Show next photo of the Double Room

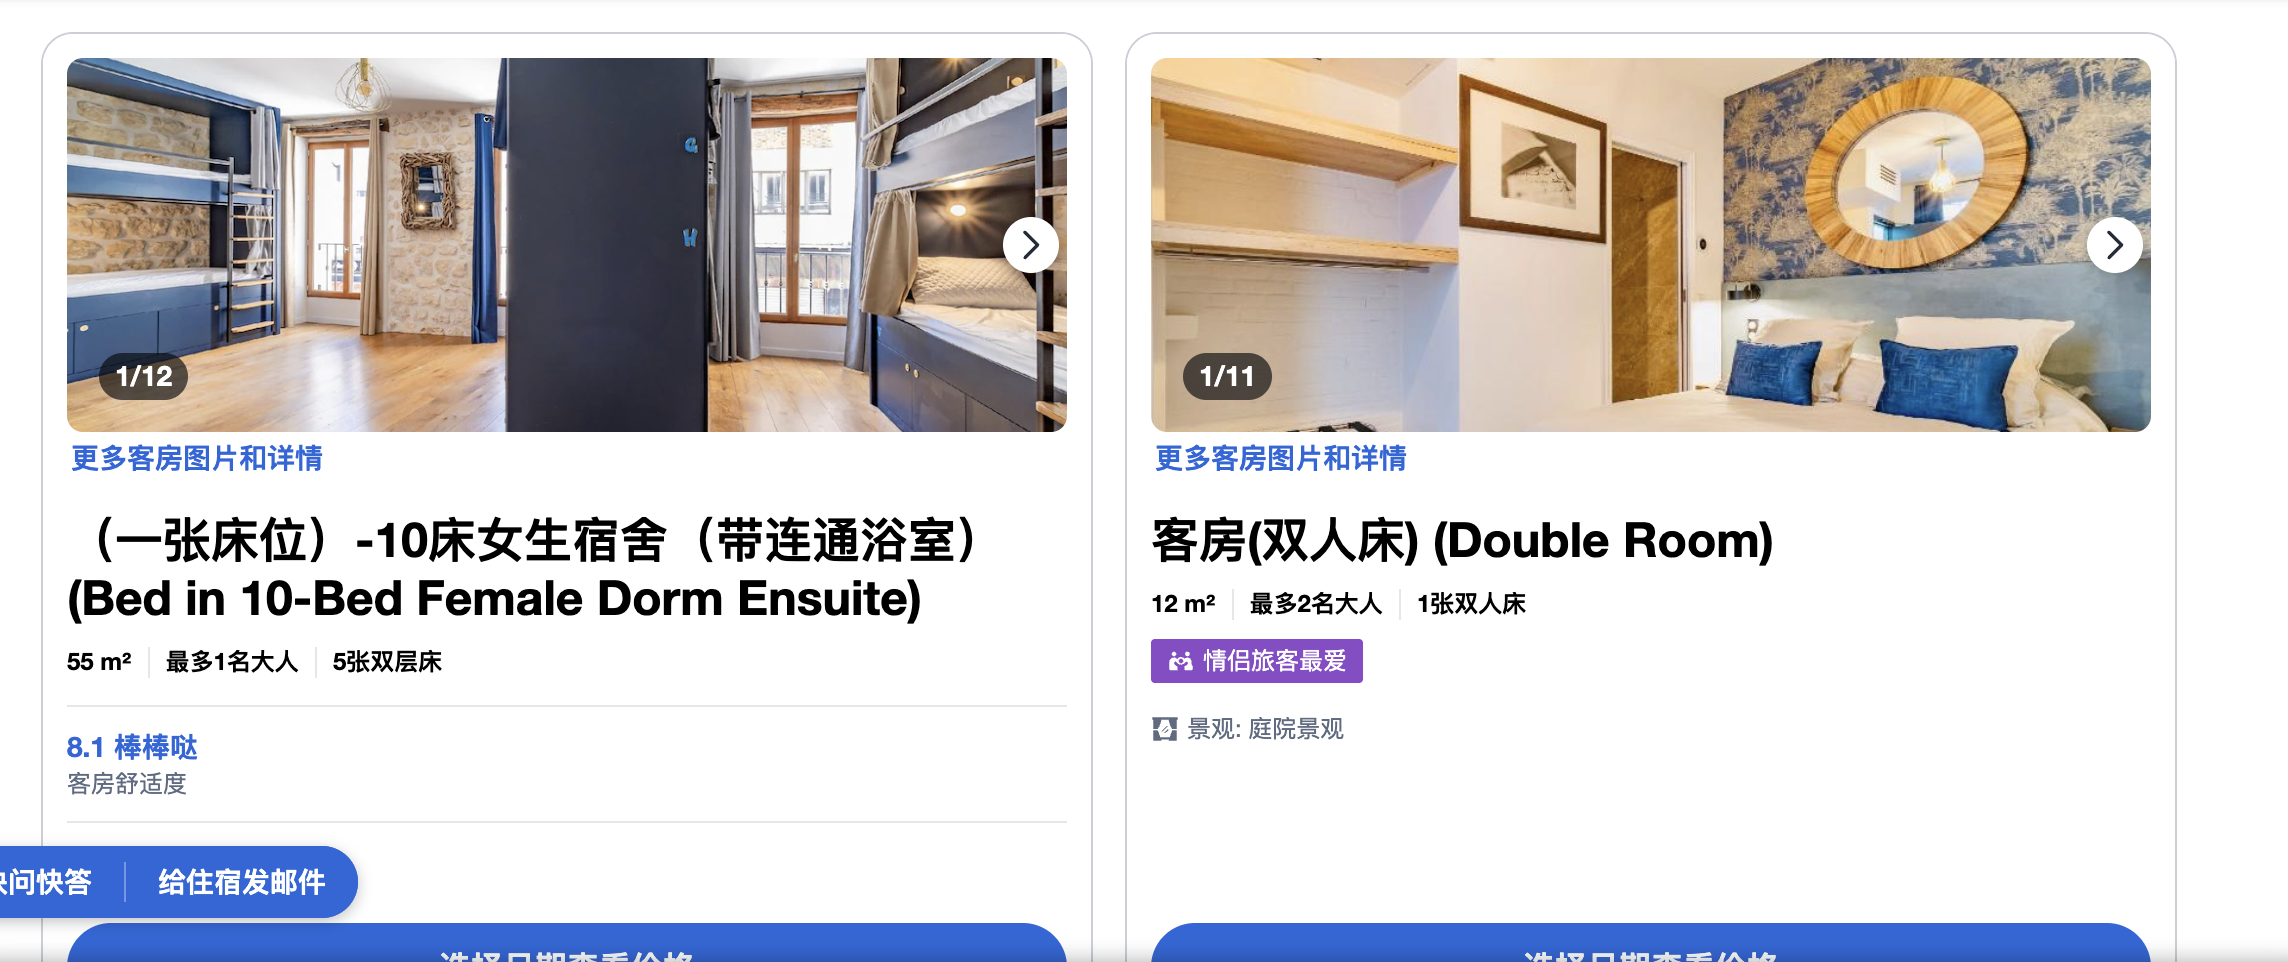[x=2114, y=245]
